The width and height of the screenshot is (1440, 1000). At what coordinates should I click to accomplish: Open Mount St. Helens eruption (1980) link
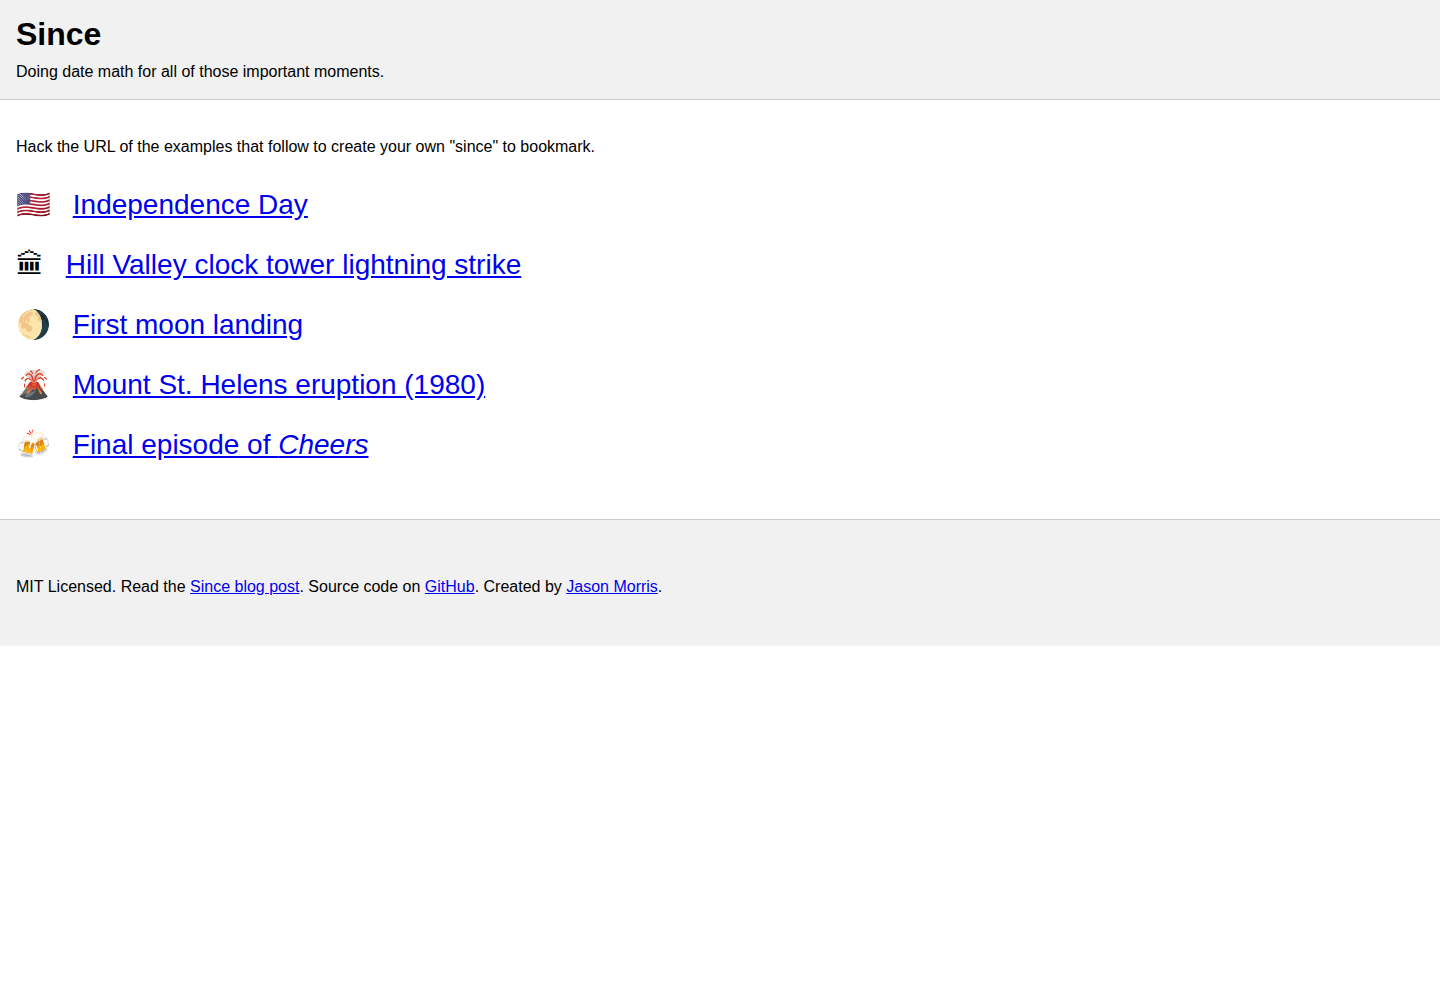point(279,385)
